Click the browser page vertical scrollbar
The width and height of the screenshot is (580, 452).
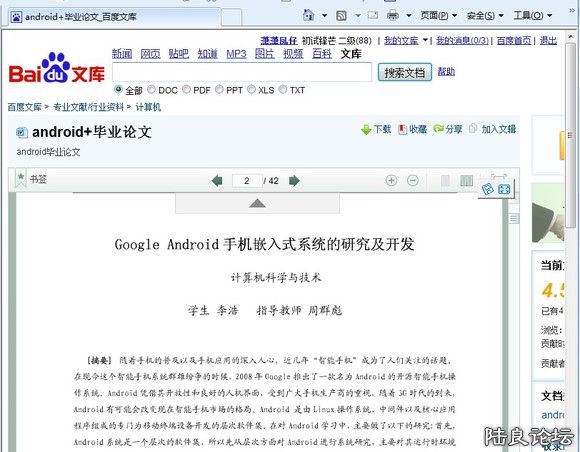pyautogui.click(x=570, y=135)
